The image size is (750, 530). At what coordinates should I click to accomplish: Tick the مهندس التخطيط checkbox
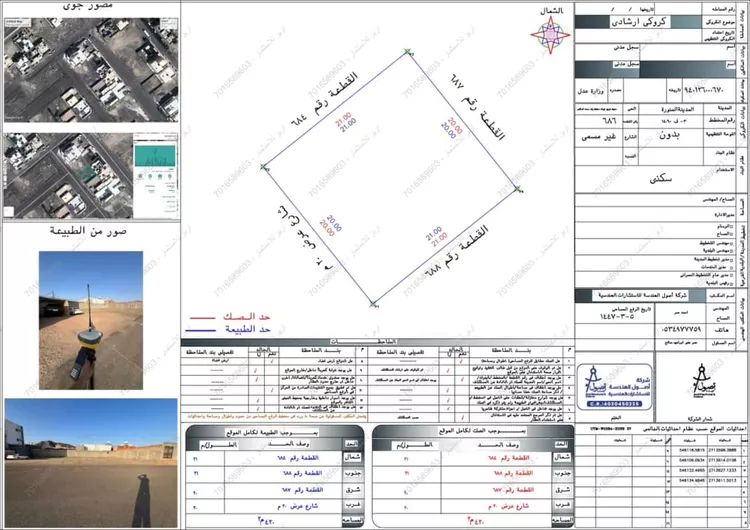point(731,243)
